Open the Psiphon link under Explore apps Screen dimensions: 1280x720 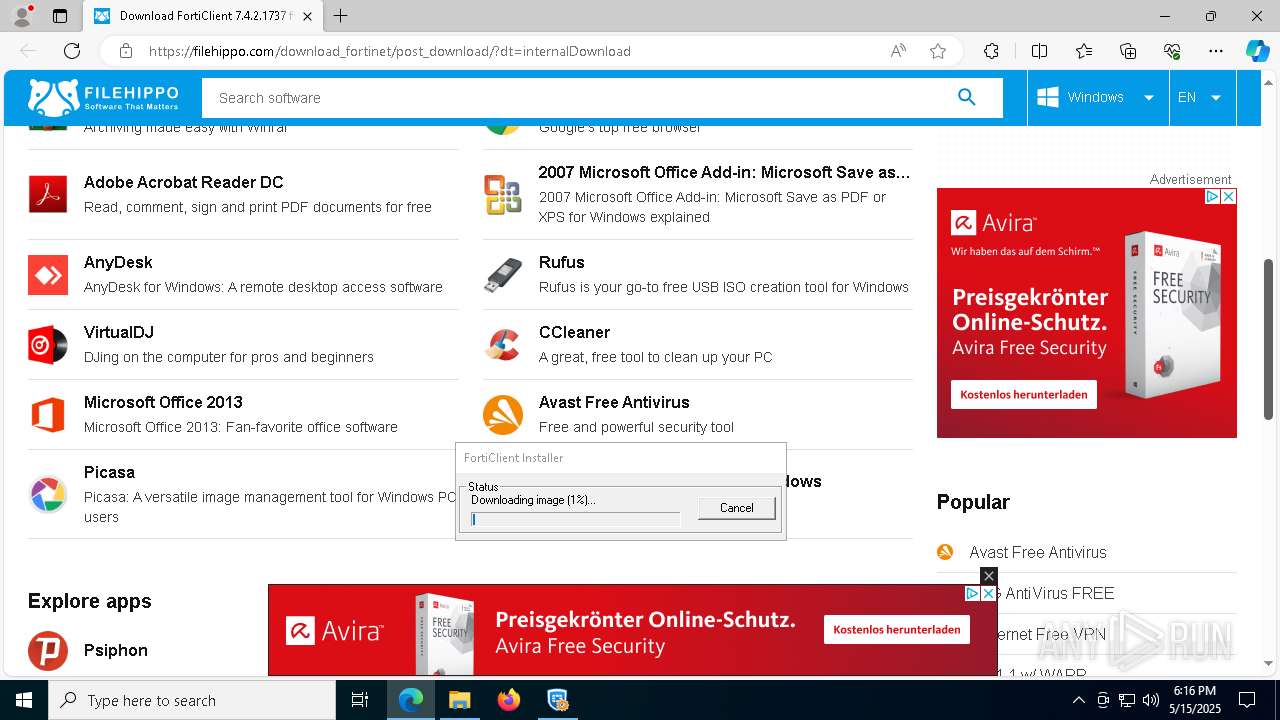click(x=116, y=650)
